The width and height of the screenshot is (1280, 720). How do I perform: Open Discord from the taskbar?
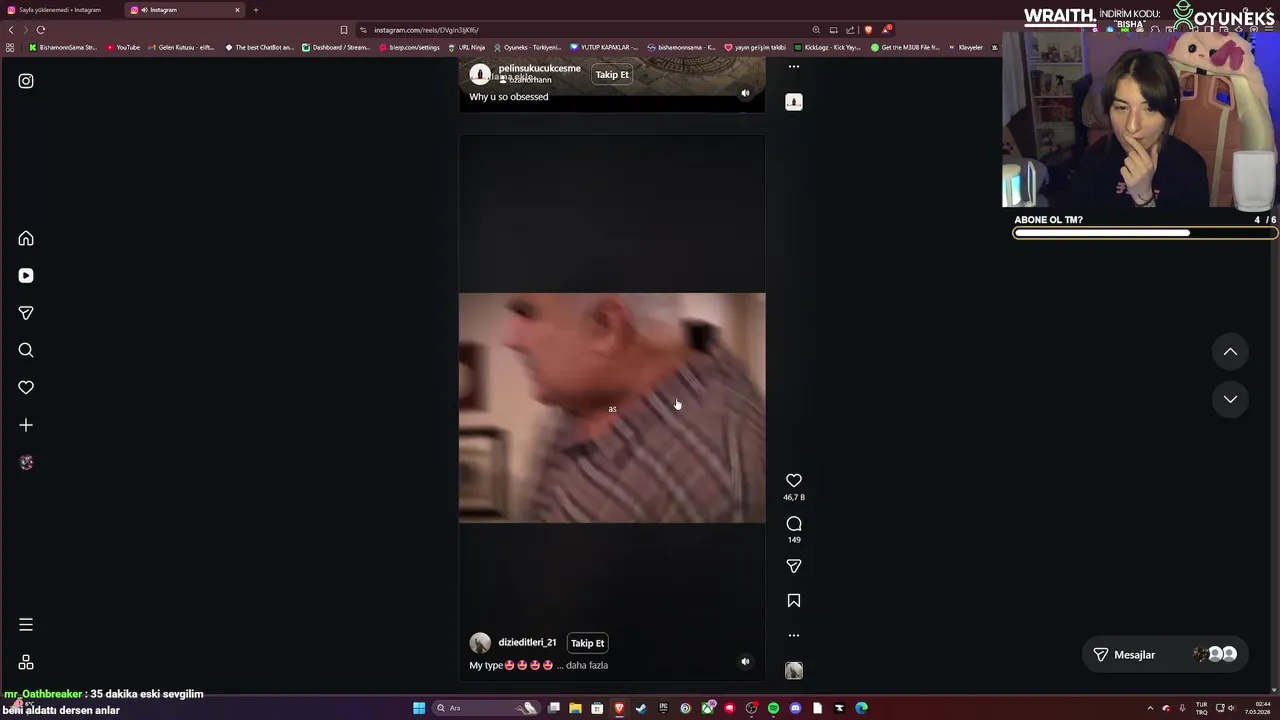[x=795, y=708]
